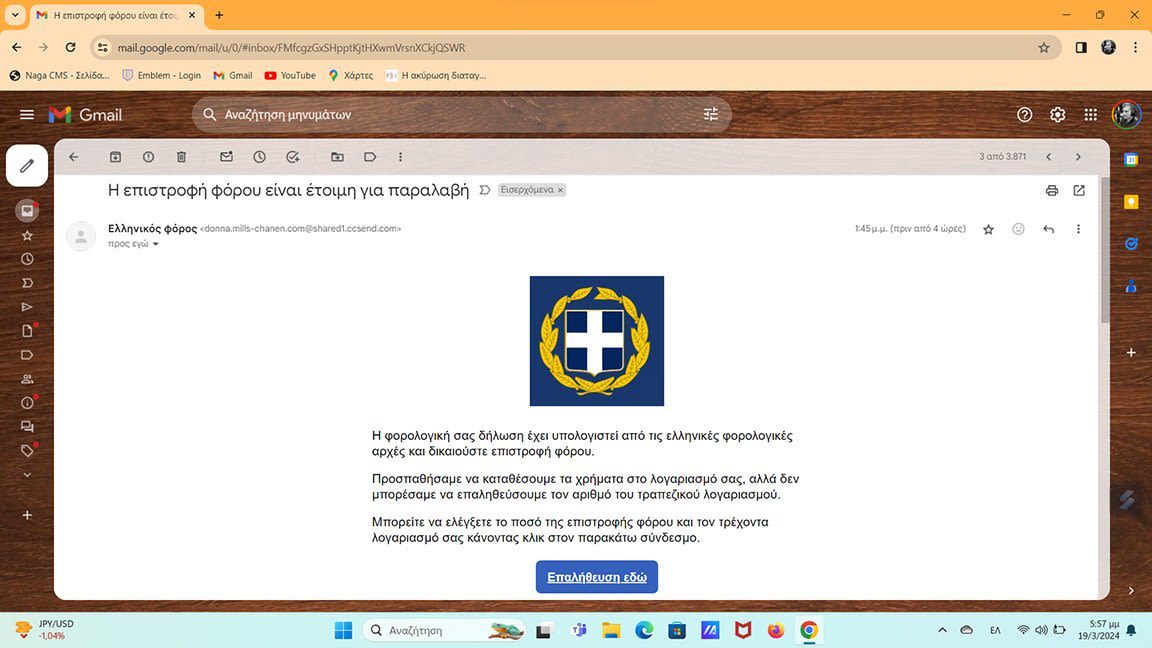Print the email using the printer icon
Viewport: 1152px width, 648px height.
tap(1051, 190)
